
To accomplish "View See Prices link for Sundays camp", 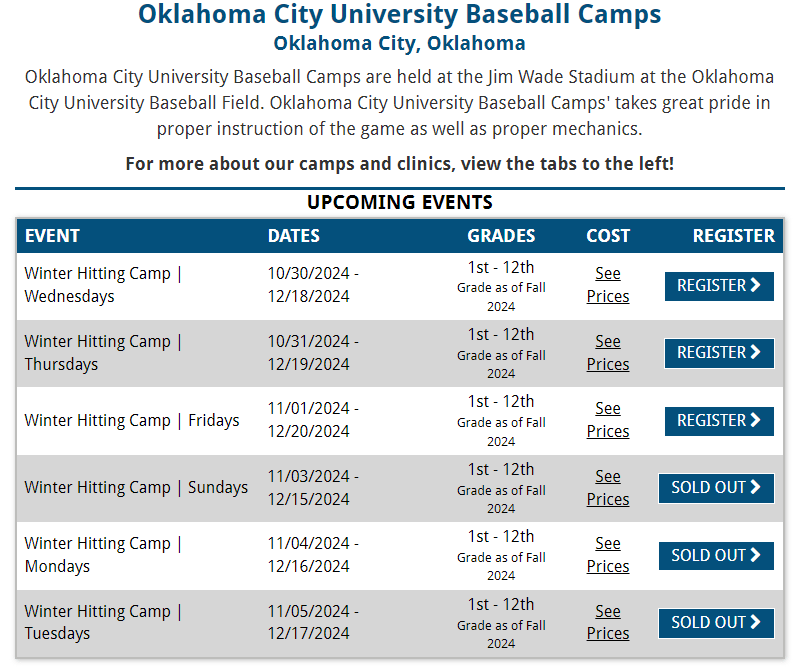I will [608, 488].
